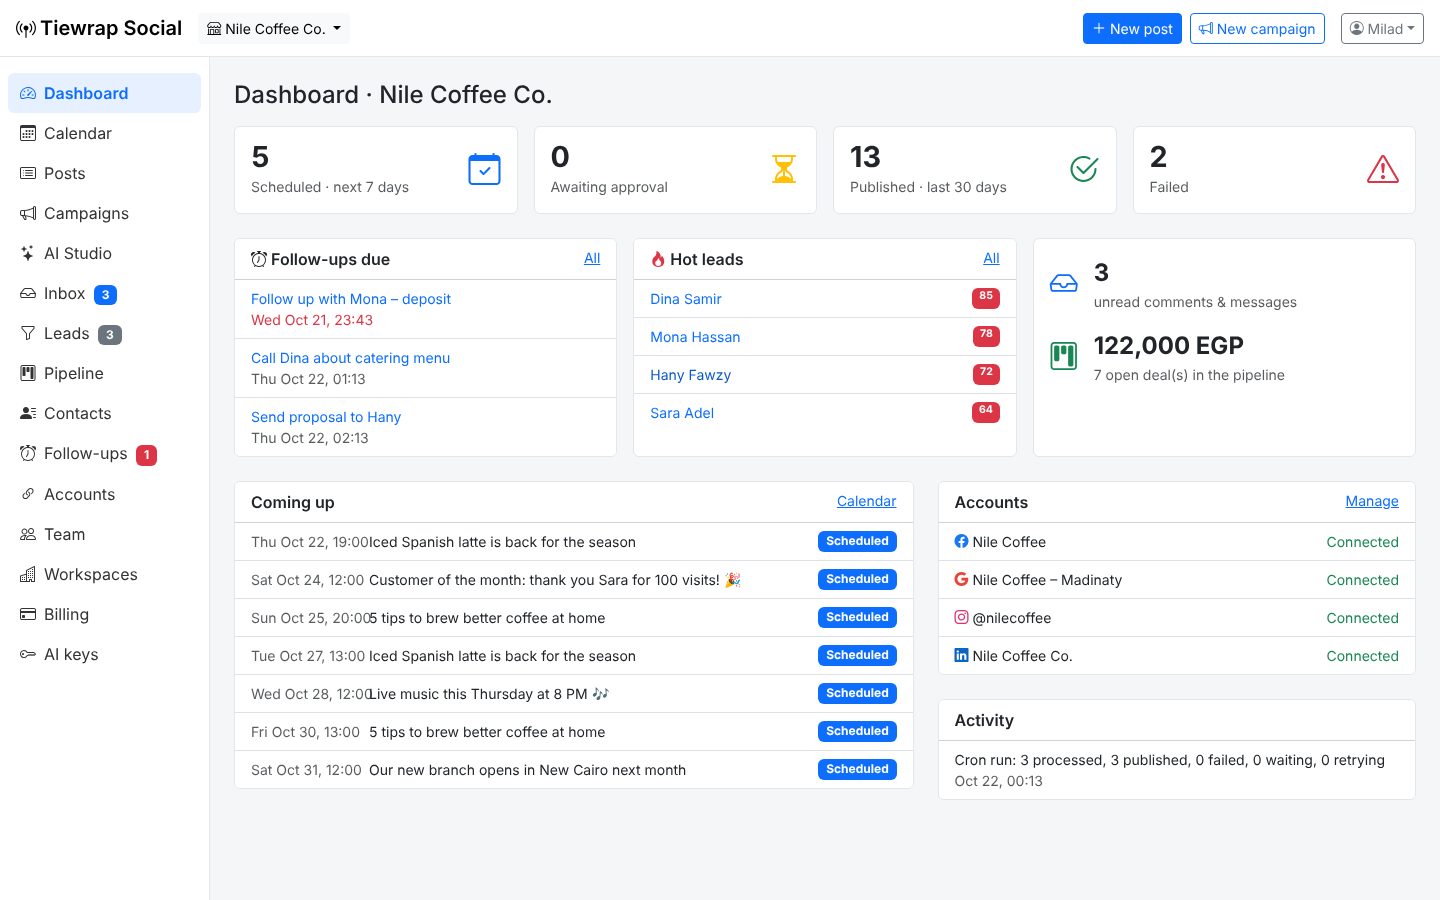This screenshot has height=900, width=1440.
Task: Click the Scheduled next 7 days stat card
Action: pos(376,170)
